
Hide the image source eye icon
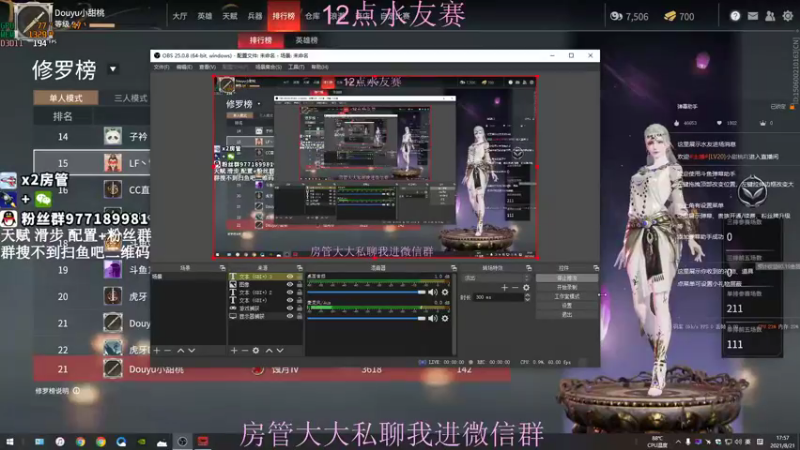[x=290, y=284]
